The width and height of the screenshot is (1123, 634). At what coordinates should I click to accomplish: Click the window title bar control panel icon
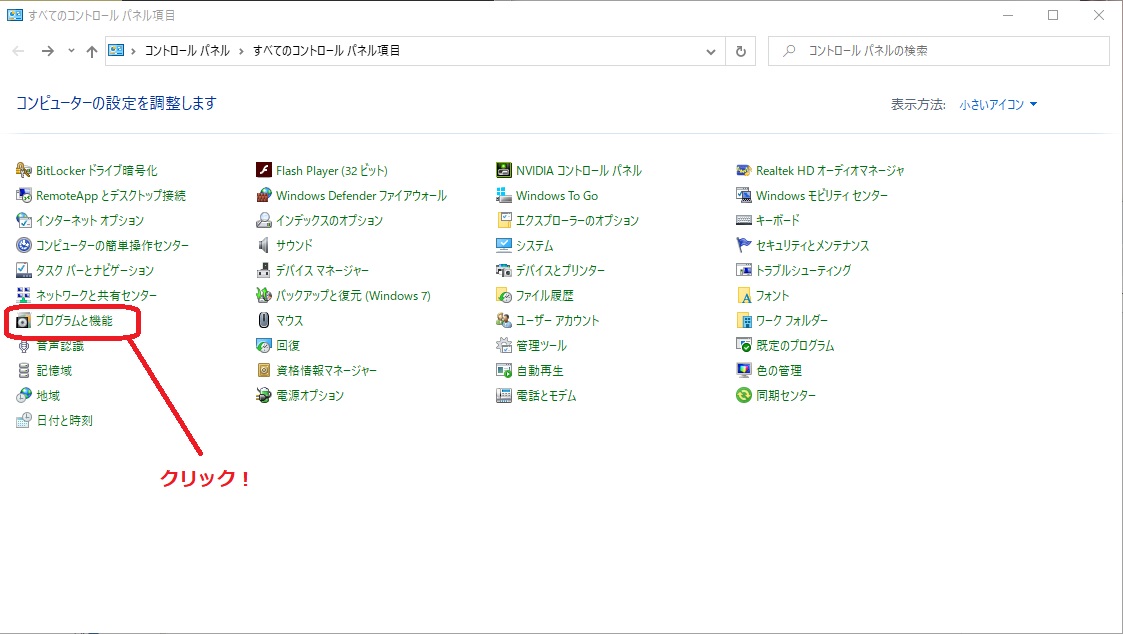(x=15, y=14)
